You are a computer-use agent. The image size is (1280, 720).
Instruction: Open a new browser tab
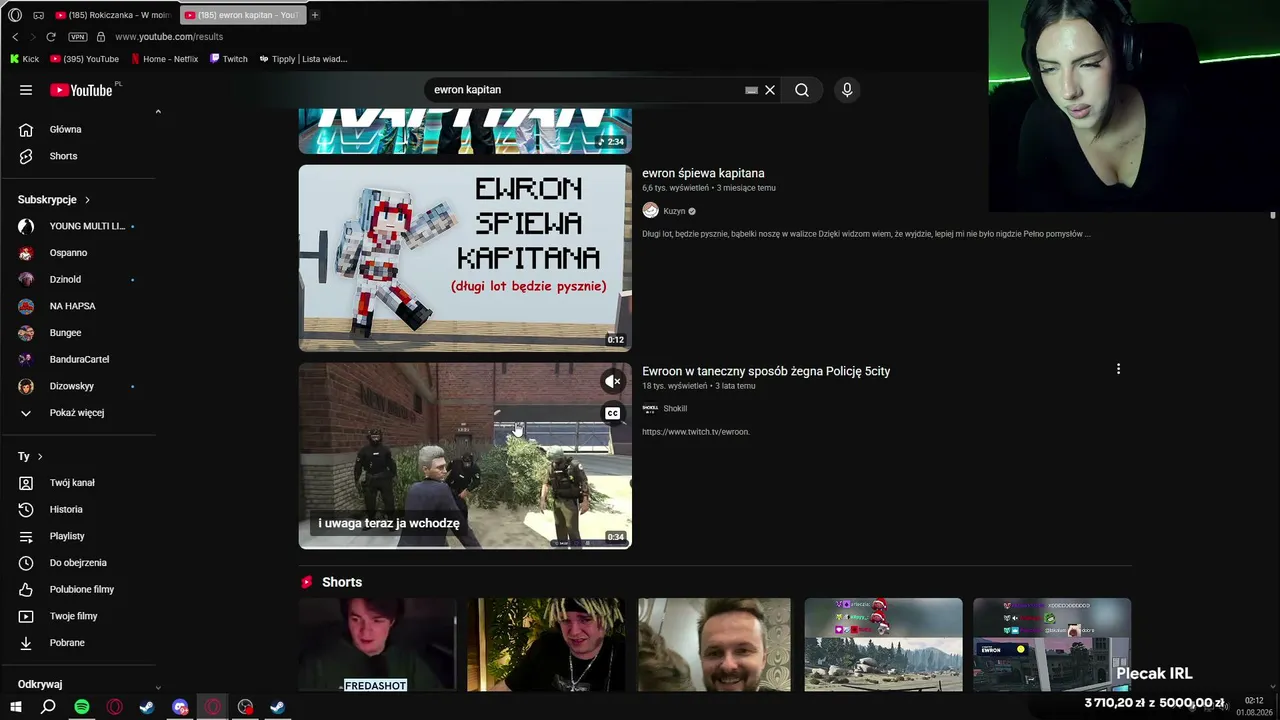315,15
